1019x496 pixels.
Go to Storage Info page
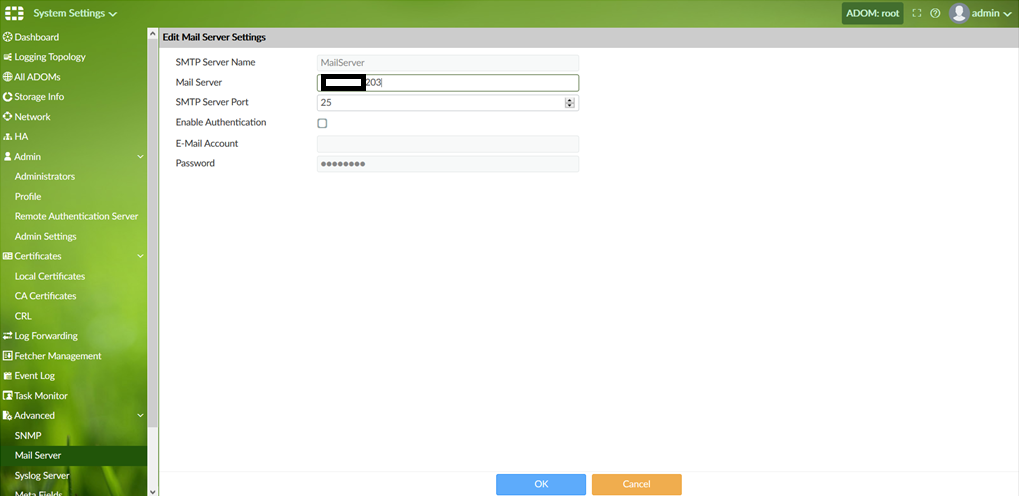[39, 97]
